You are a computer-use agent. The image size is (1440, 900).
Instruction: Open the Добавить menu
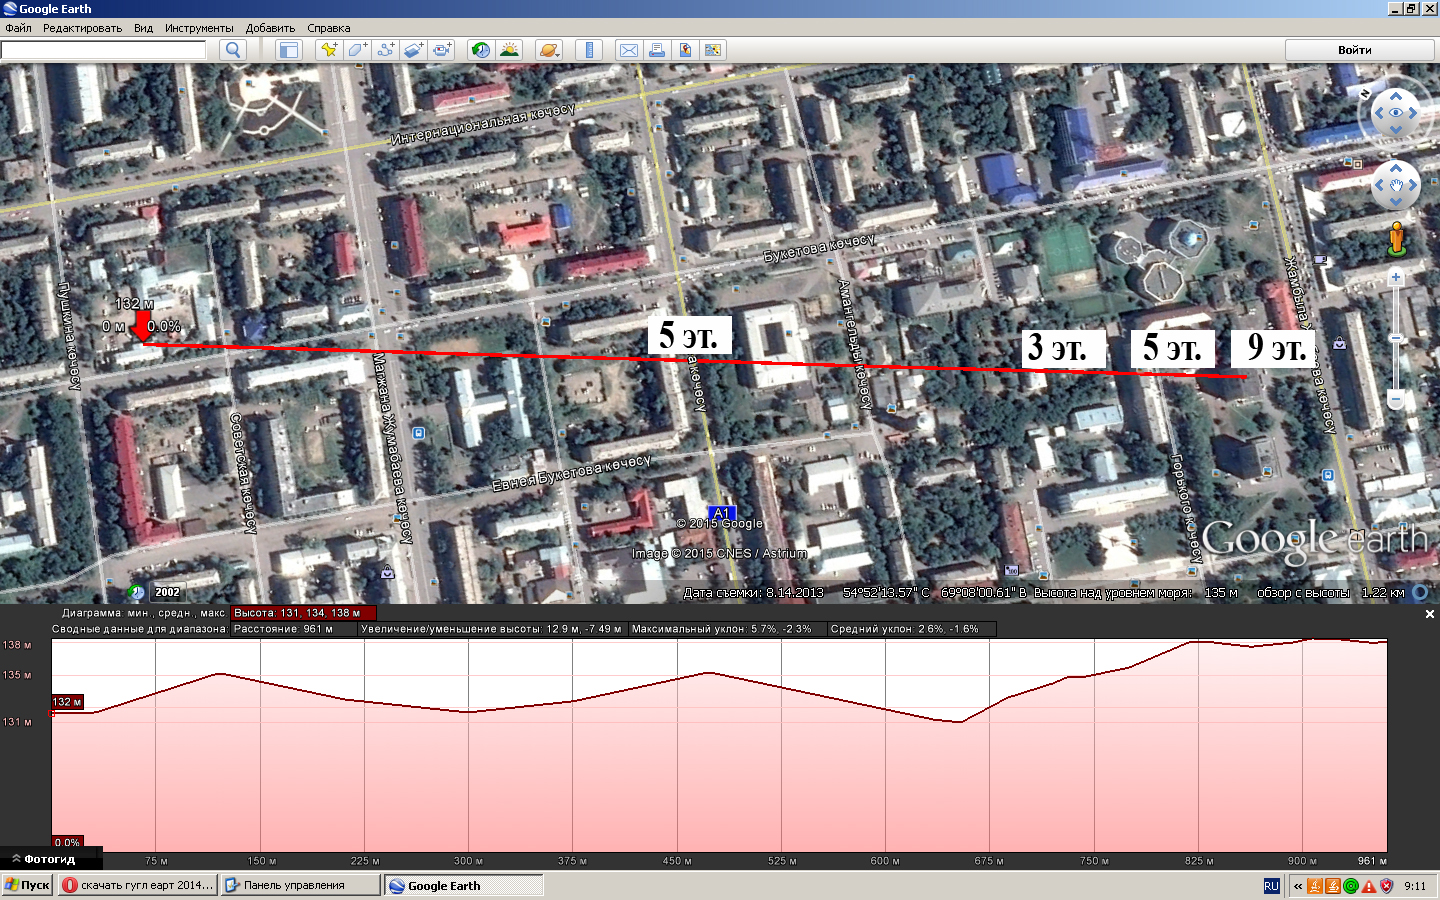coord(270,28)
